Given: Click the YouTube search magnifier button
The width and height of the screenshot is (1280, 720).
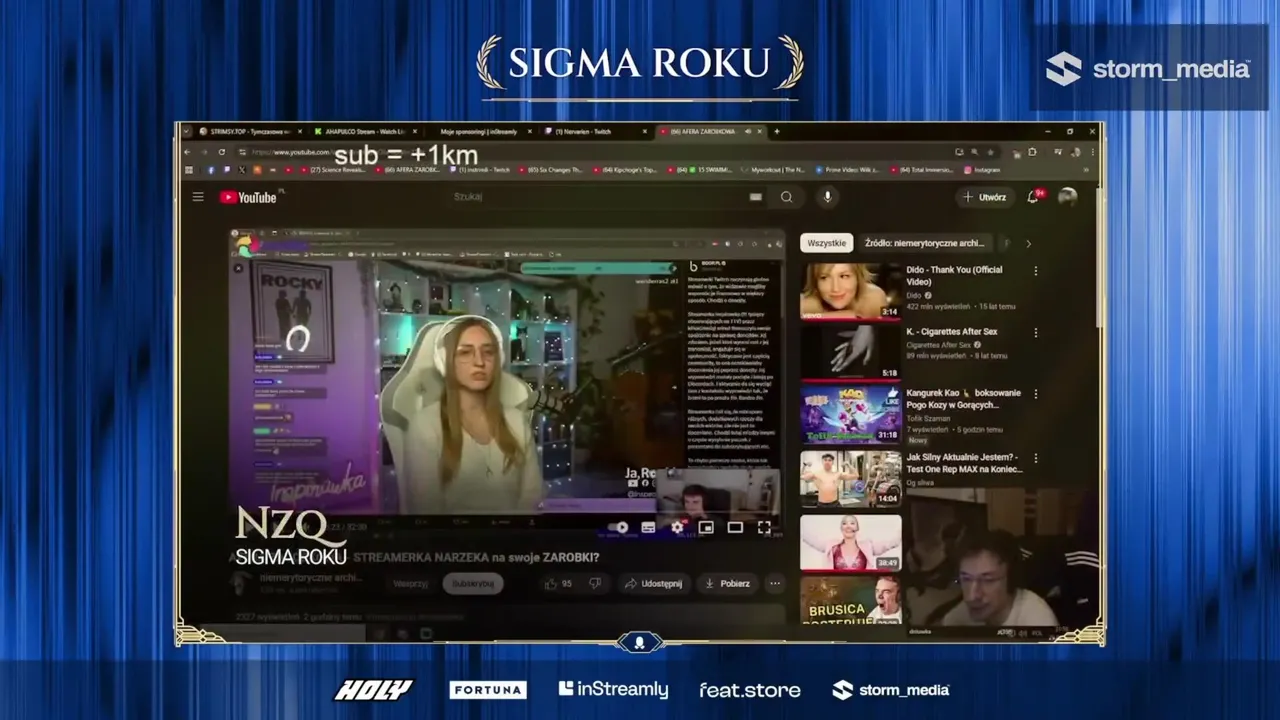Looking at the screenshot, I should (787, 197).
